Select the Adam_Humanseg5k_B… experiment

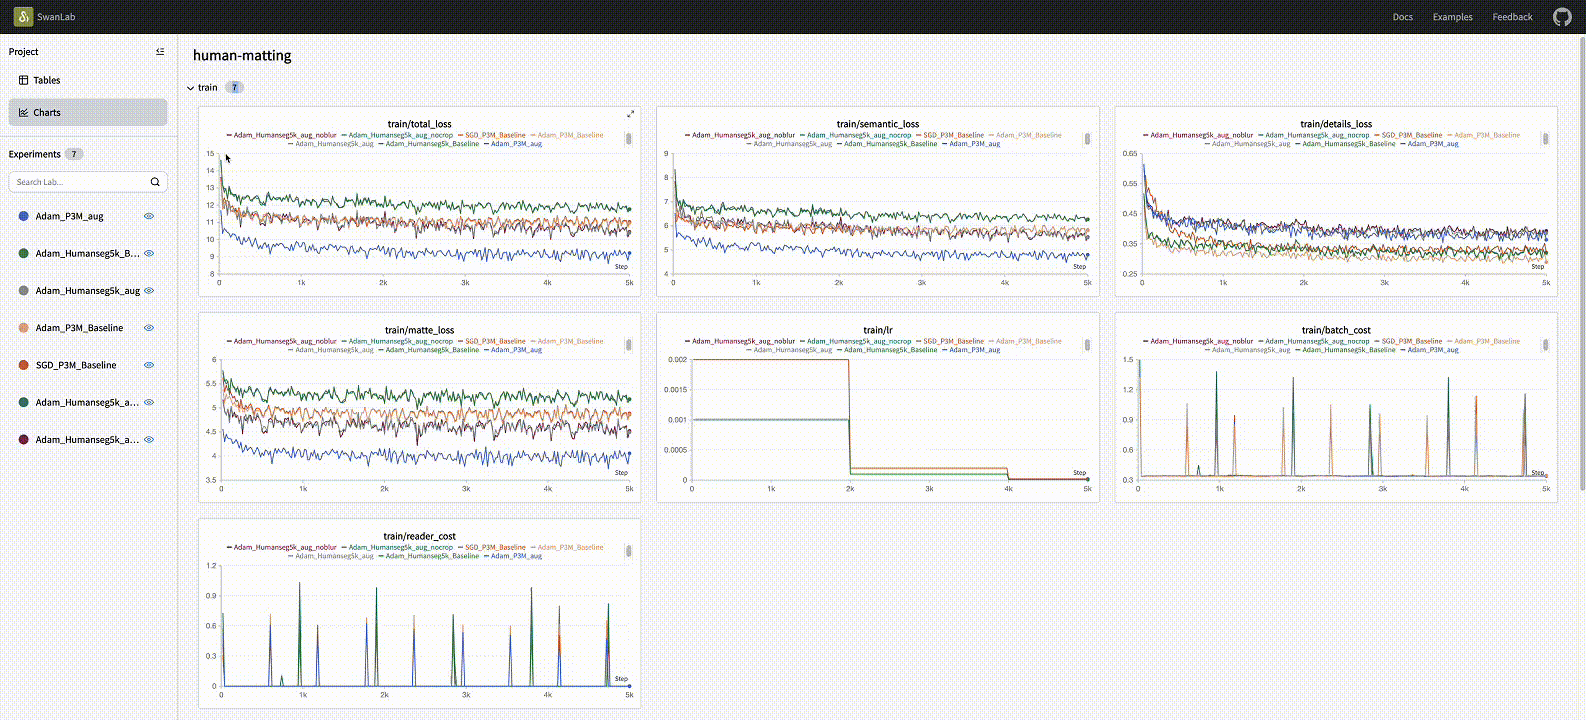pos(88,253)
